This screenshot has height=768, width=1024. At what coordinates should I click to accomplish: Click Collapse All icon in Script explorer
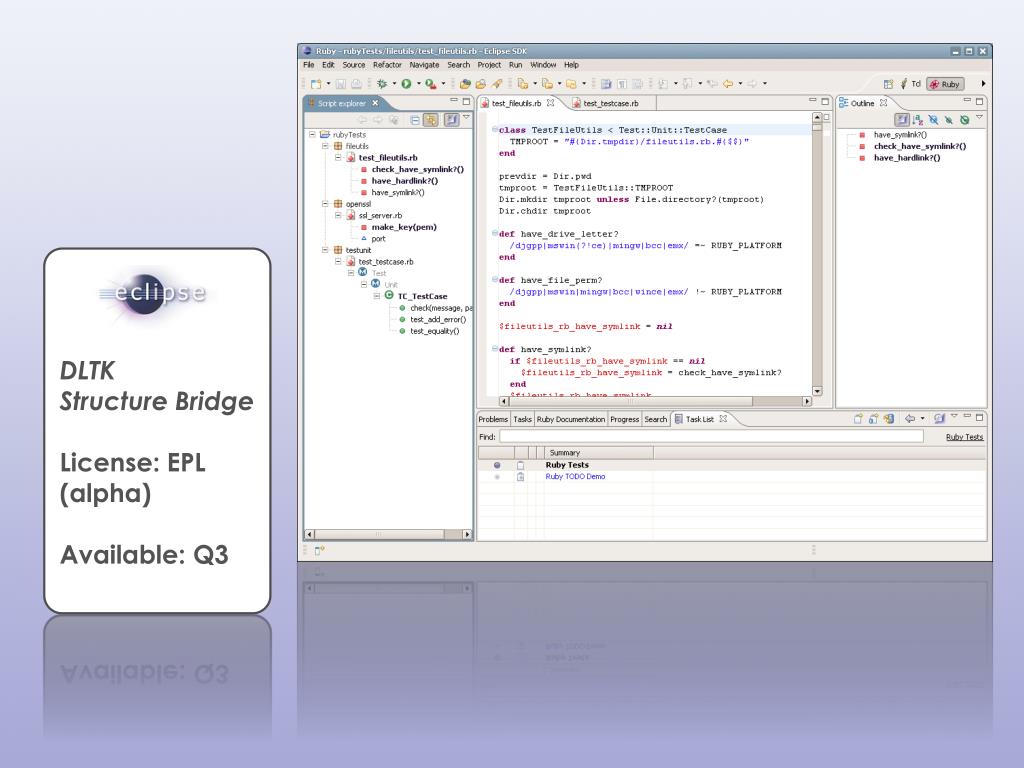point(415,120)
